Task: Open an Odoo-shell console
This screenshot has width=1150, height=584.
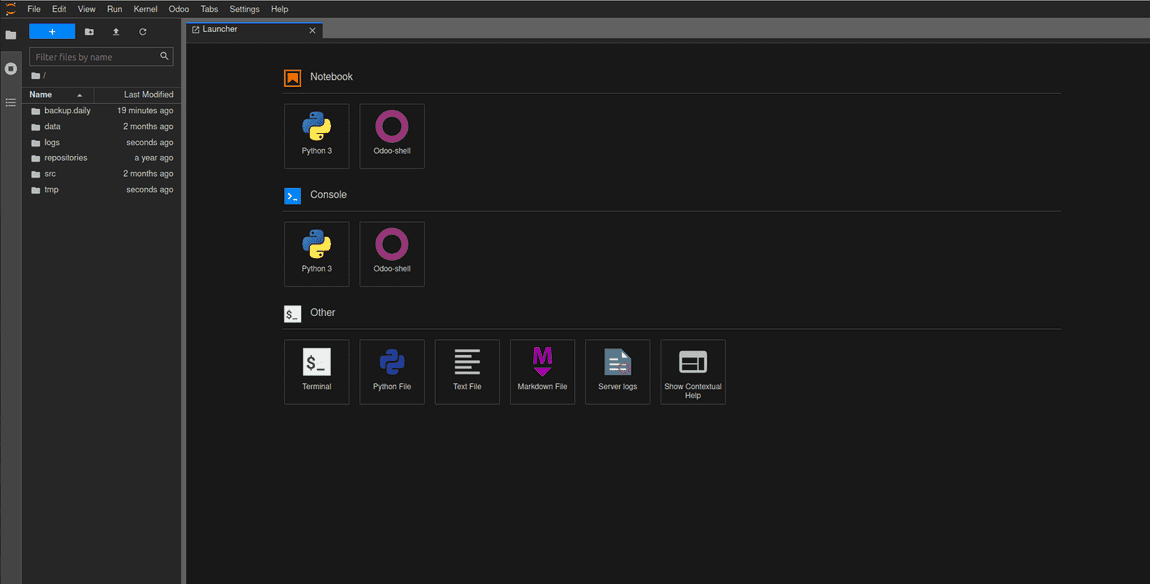Action: point(392,254)
